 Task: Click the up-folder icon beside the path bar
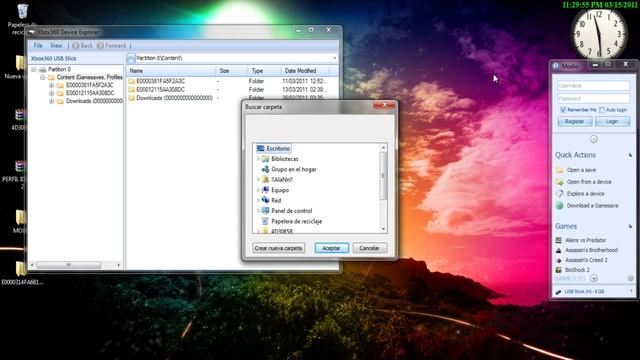[x=131, y=58]
